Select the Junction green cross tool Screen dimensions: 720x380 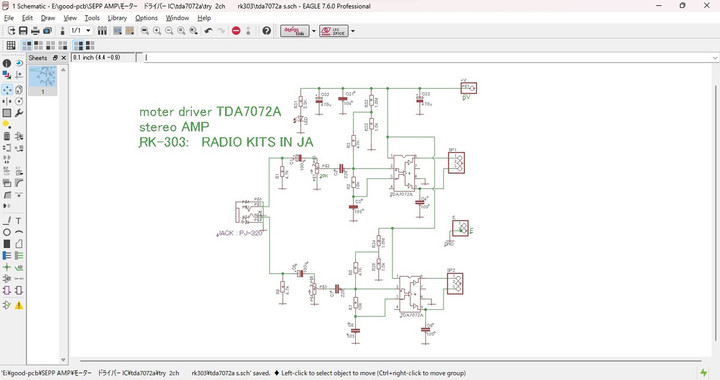[x=7, y=267]
